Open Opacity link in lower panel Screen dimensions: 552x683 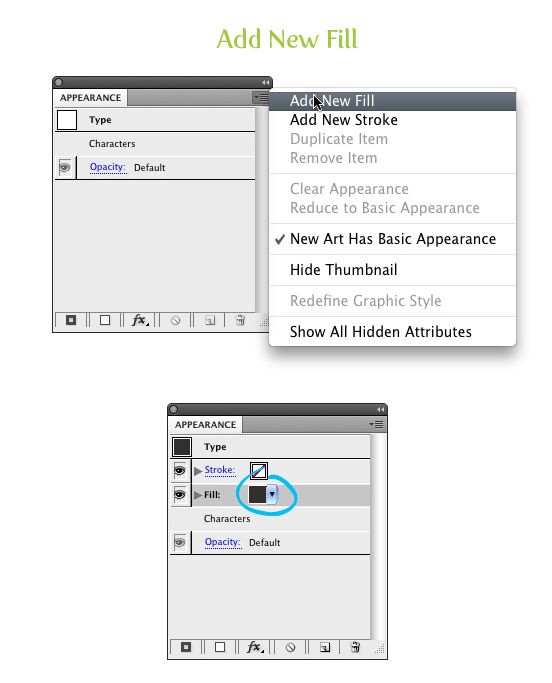pyautogui.click(x=223, y=542)
